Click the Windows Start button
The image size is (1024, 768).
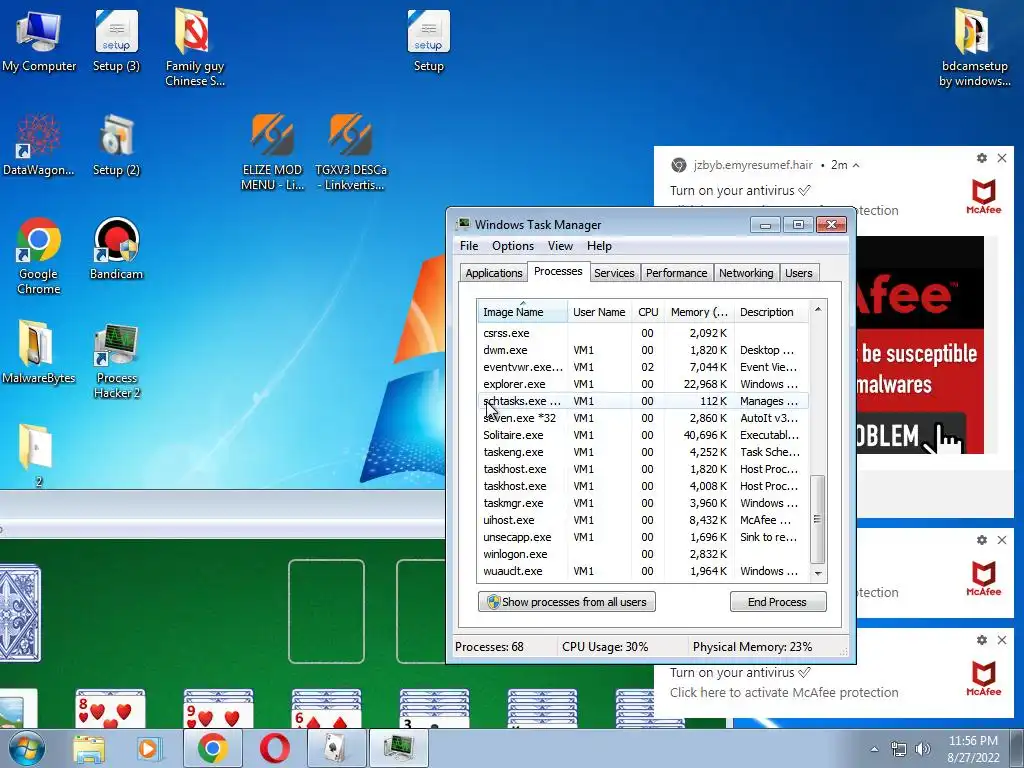pos(27,748)
